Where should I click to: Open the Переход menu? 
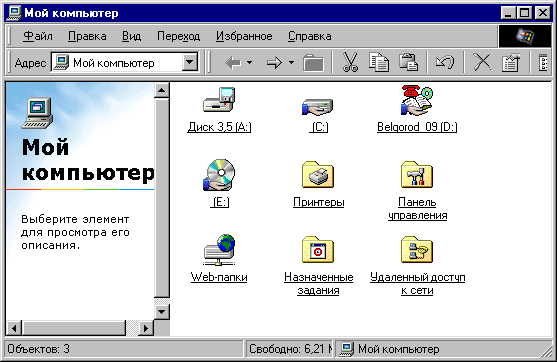(x=178, y=36)
